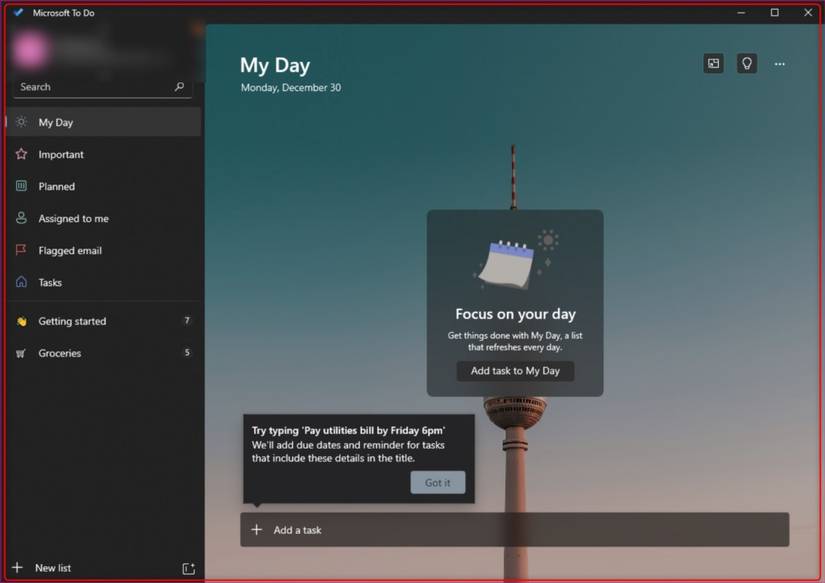The width and height of the screenshot is (825, 583).
Task: Open the Suggestions lightbulb icon
Action: (747, 63)
